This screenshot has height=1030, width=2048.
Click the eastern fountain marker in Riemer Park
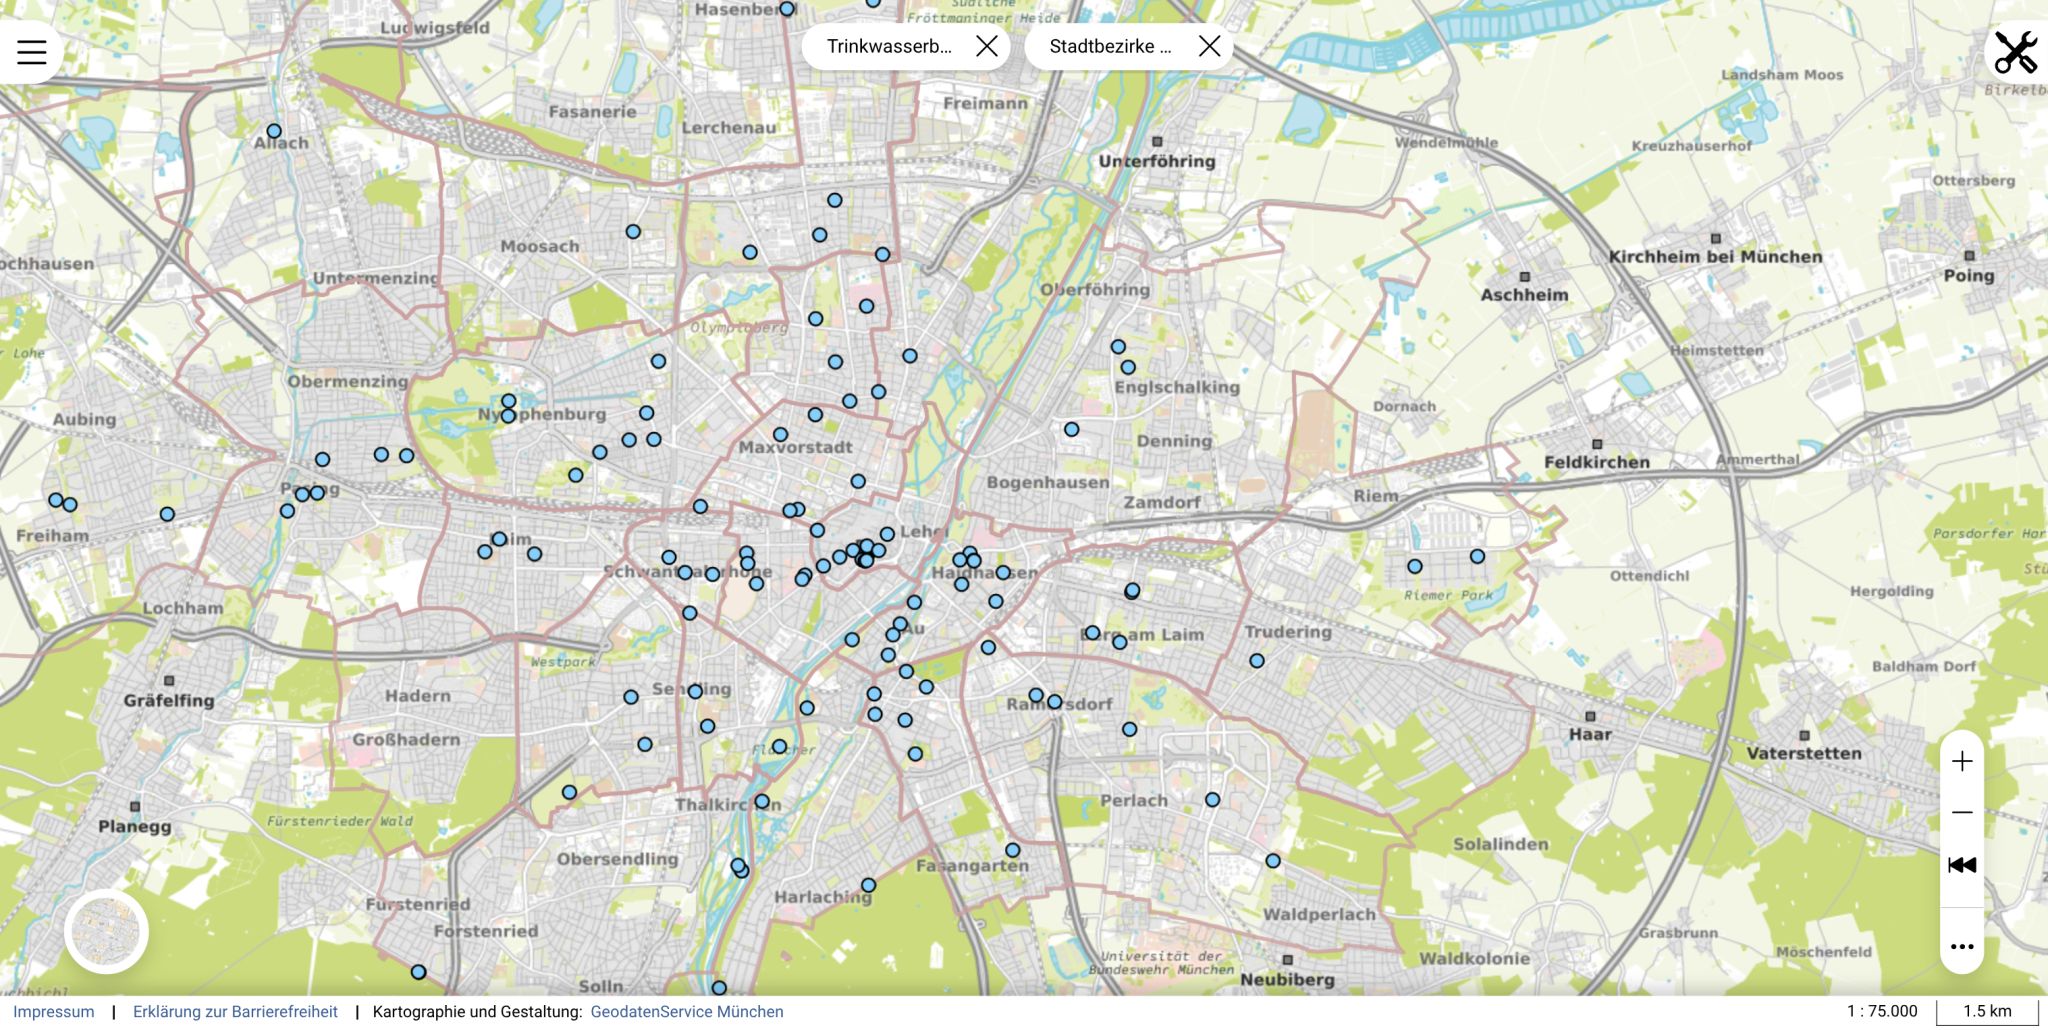click(1477, 556)
